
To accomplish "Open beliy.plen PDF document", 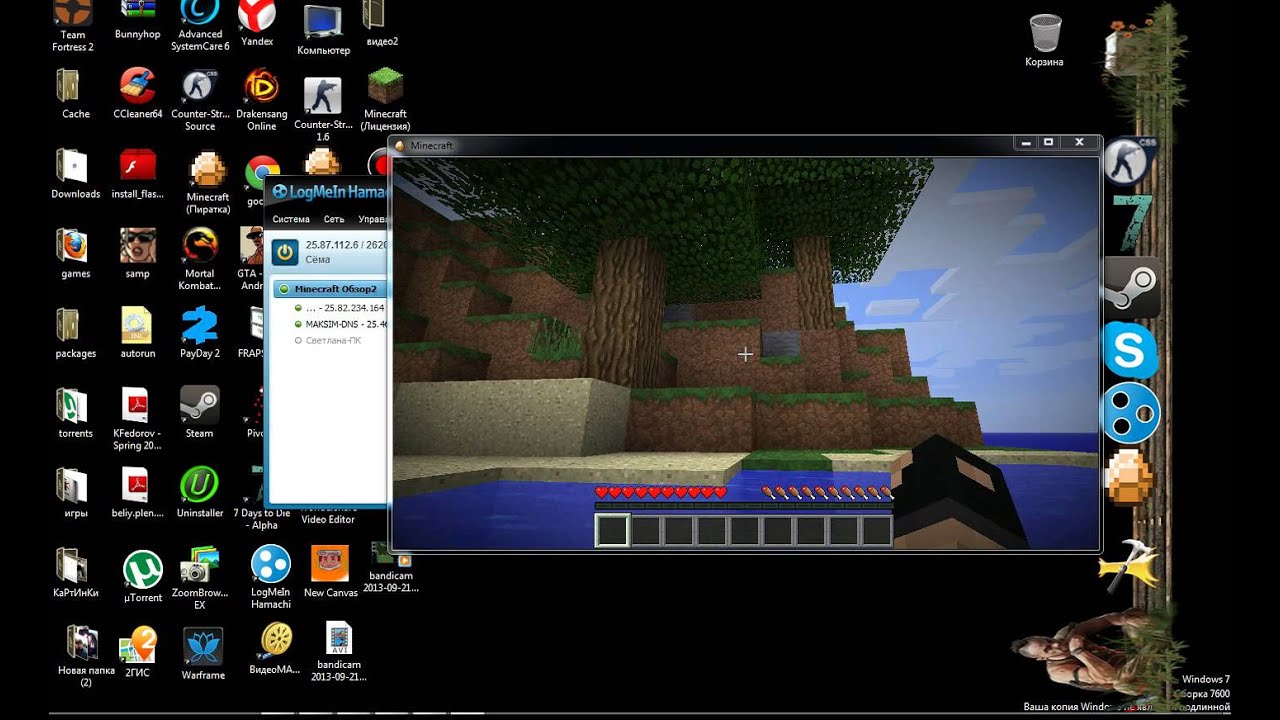I will point(138,494).
